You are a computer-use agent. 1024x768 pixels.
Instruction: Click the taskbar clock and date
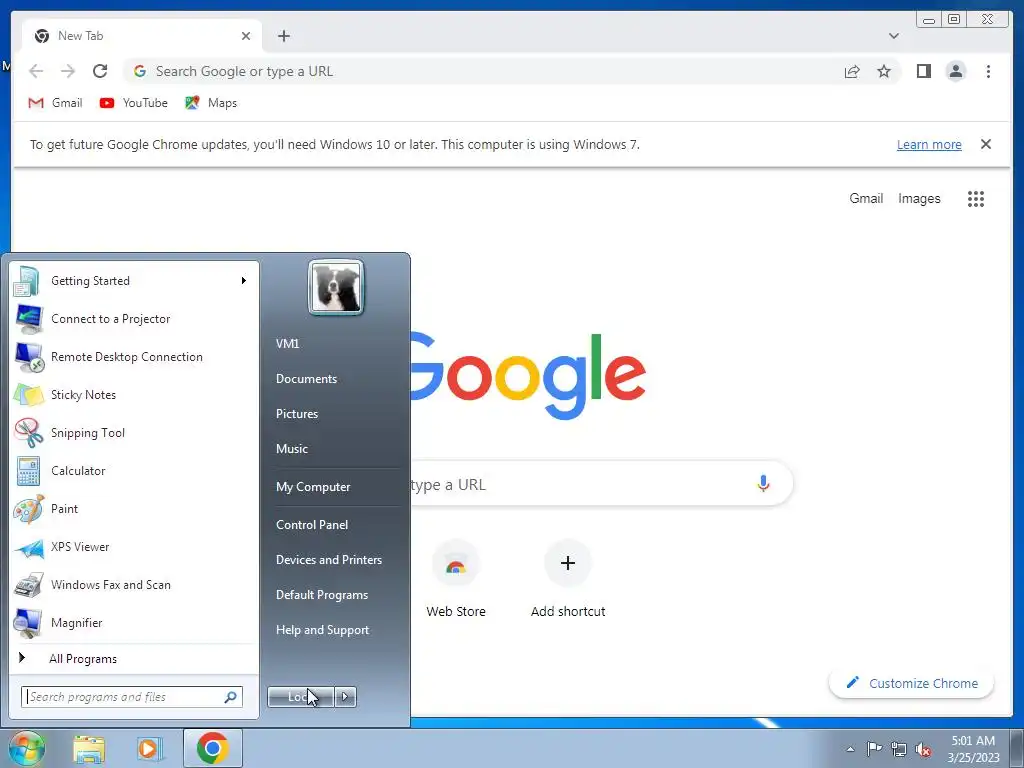(973, 748)
